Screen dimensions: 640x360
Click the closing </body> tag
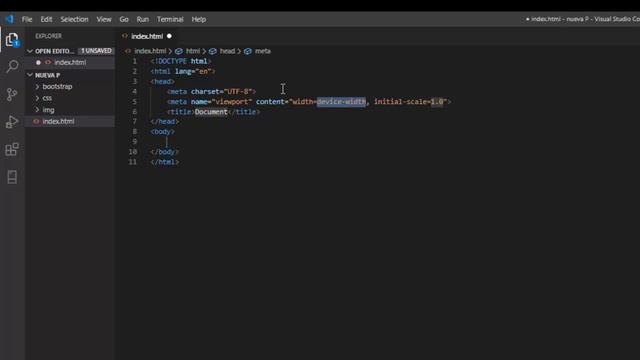[164, 152]
